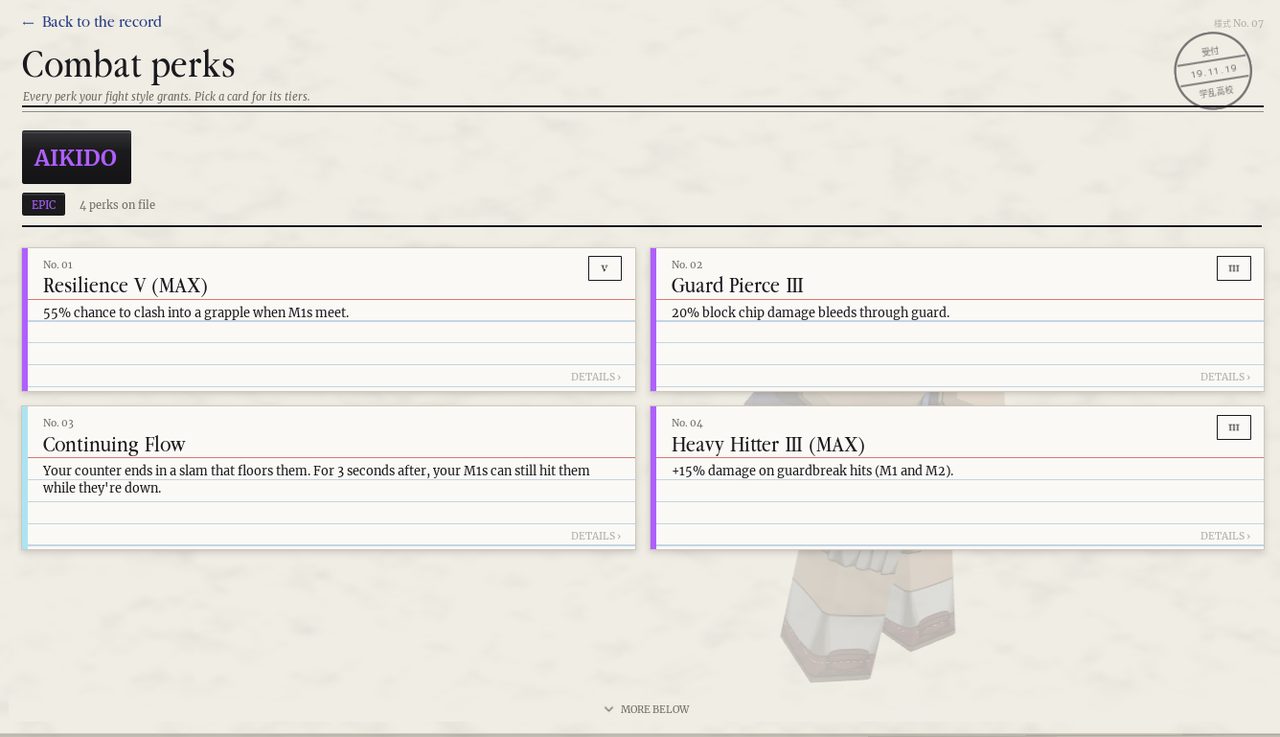Click the '+15% damage on guardbreak hits' description
This screenshot has width=1280, height=737.
(x=812, y=471)
